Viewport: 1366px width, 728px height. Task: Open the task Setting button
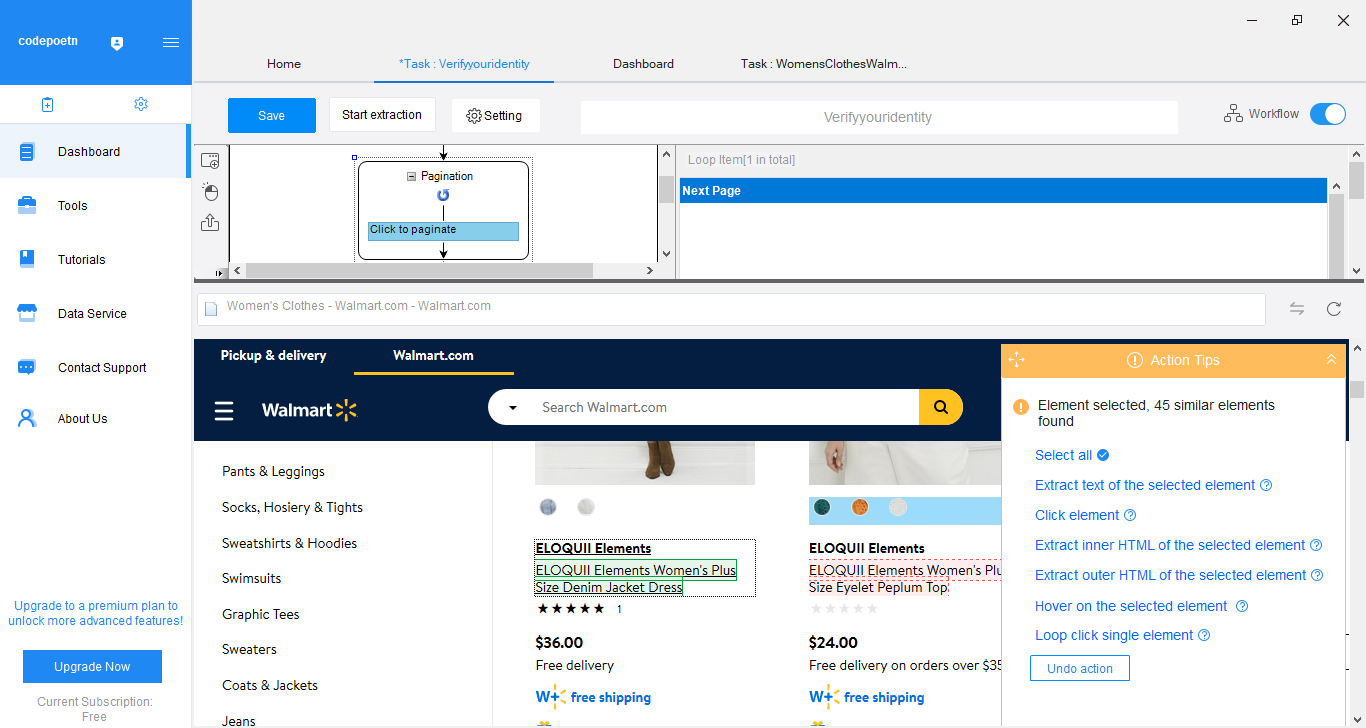tap(495, 116)
